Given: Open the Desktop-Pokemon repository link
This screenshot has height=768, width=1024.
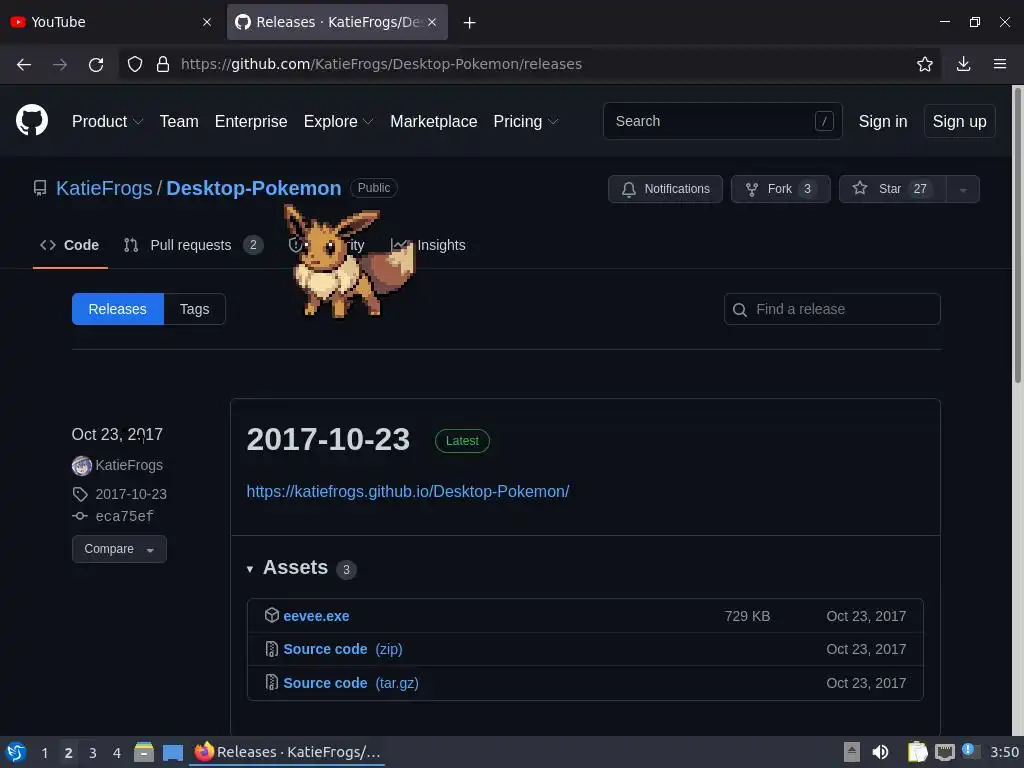Looking at the screenshot, I should [253, 188].
